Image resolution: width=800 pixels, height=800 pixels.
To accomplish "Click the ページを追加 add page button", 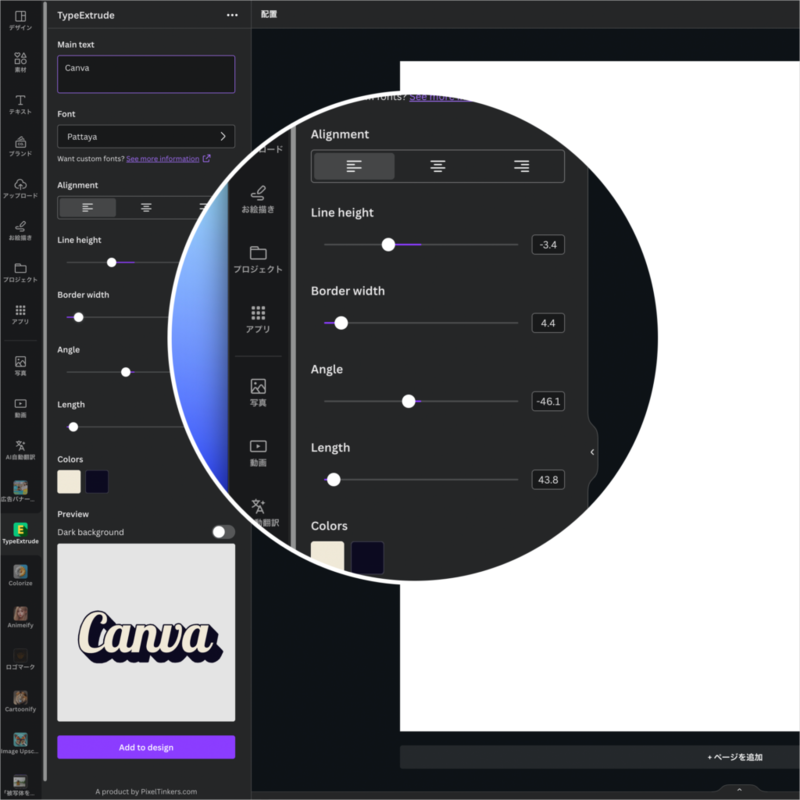I will coord(735,757).
